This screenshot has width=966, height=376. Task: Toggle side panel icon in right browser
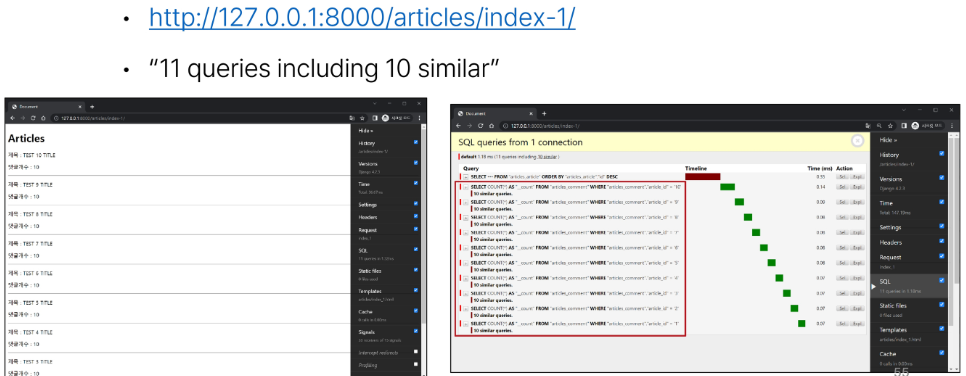[904, 126]
